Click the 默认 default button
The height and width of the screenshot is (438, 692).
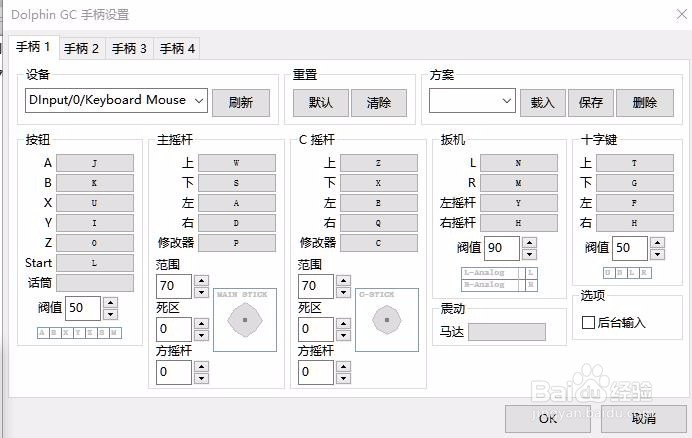coord(321,103)
